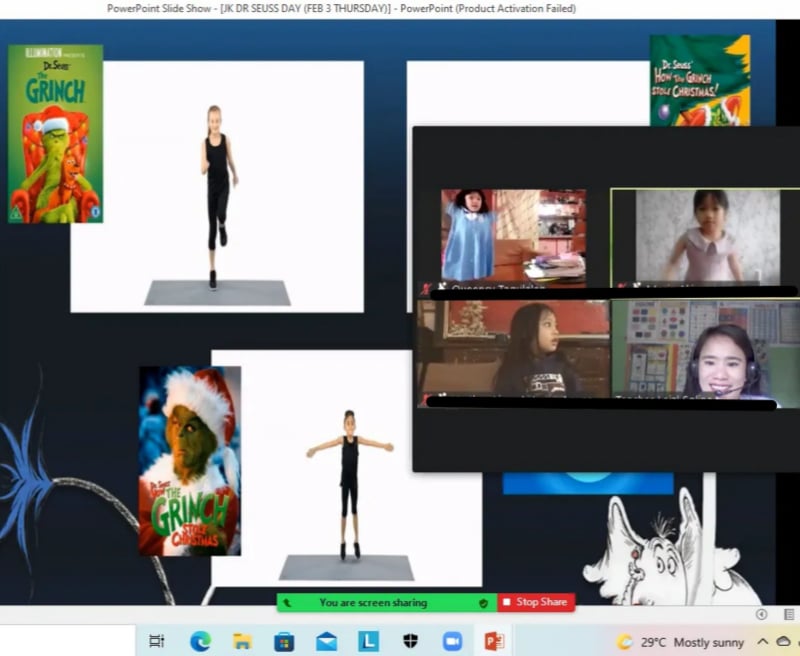Image resolution: width=800 pixels, height=656 pixels.
Task: Open Microsoft Store from the taskbar
Action: click(284, 642)
